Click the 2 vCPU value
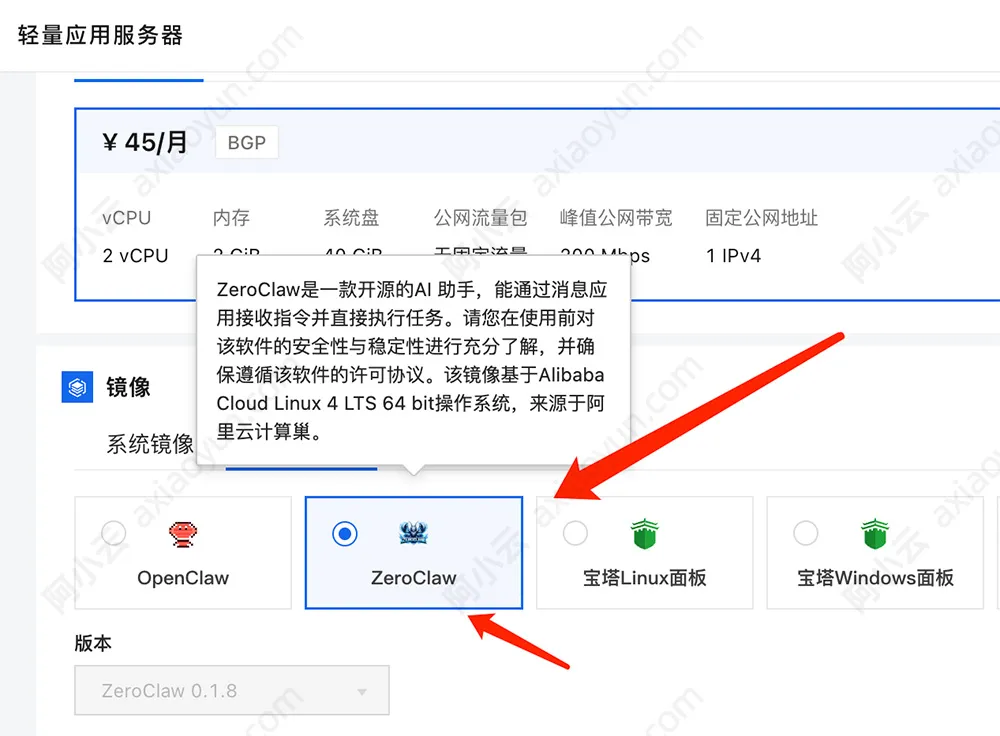The width and height of the screenshot is (1000, 736). tap(135, 256)
